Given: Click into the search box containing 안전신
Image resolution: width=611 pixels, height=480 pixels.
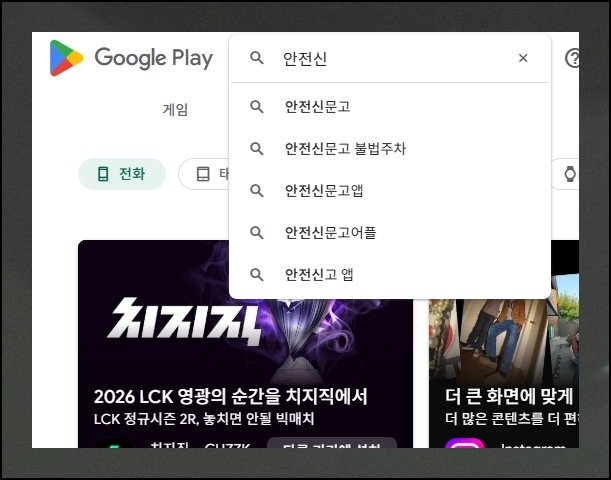Looking at the screenshot, I should (x=390, y=58).
